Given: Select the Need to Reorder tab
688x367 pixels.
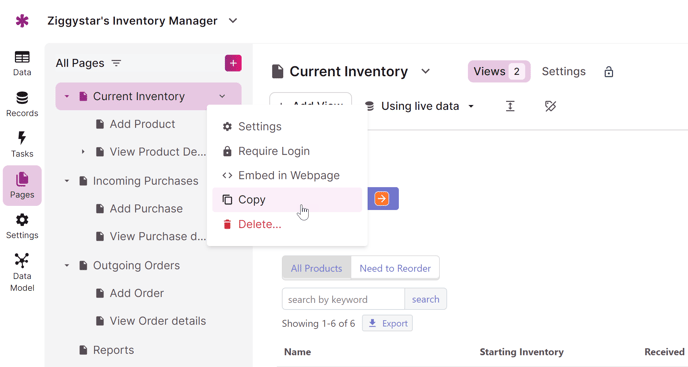Looking at the screenshot, I should pos(395,268).
